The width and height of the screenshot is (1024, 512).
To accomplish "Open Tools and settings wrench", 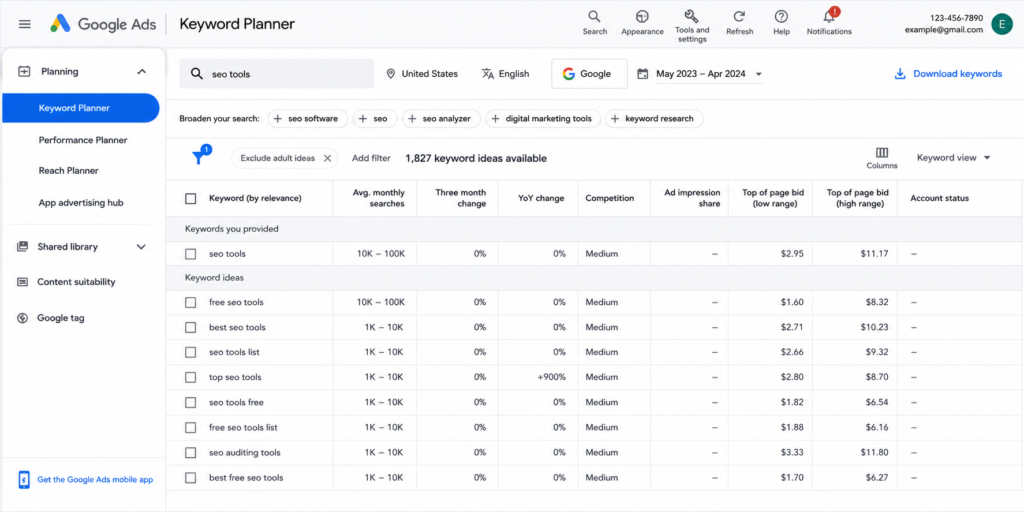I will 692,16.
